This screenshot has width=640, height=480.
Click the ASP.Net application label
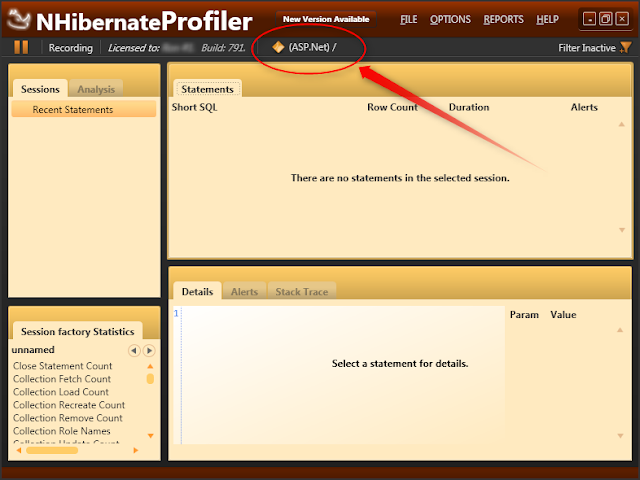pyautogui.click(x=312, y=47)
